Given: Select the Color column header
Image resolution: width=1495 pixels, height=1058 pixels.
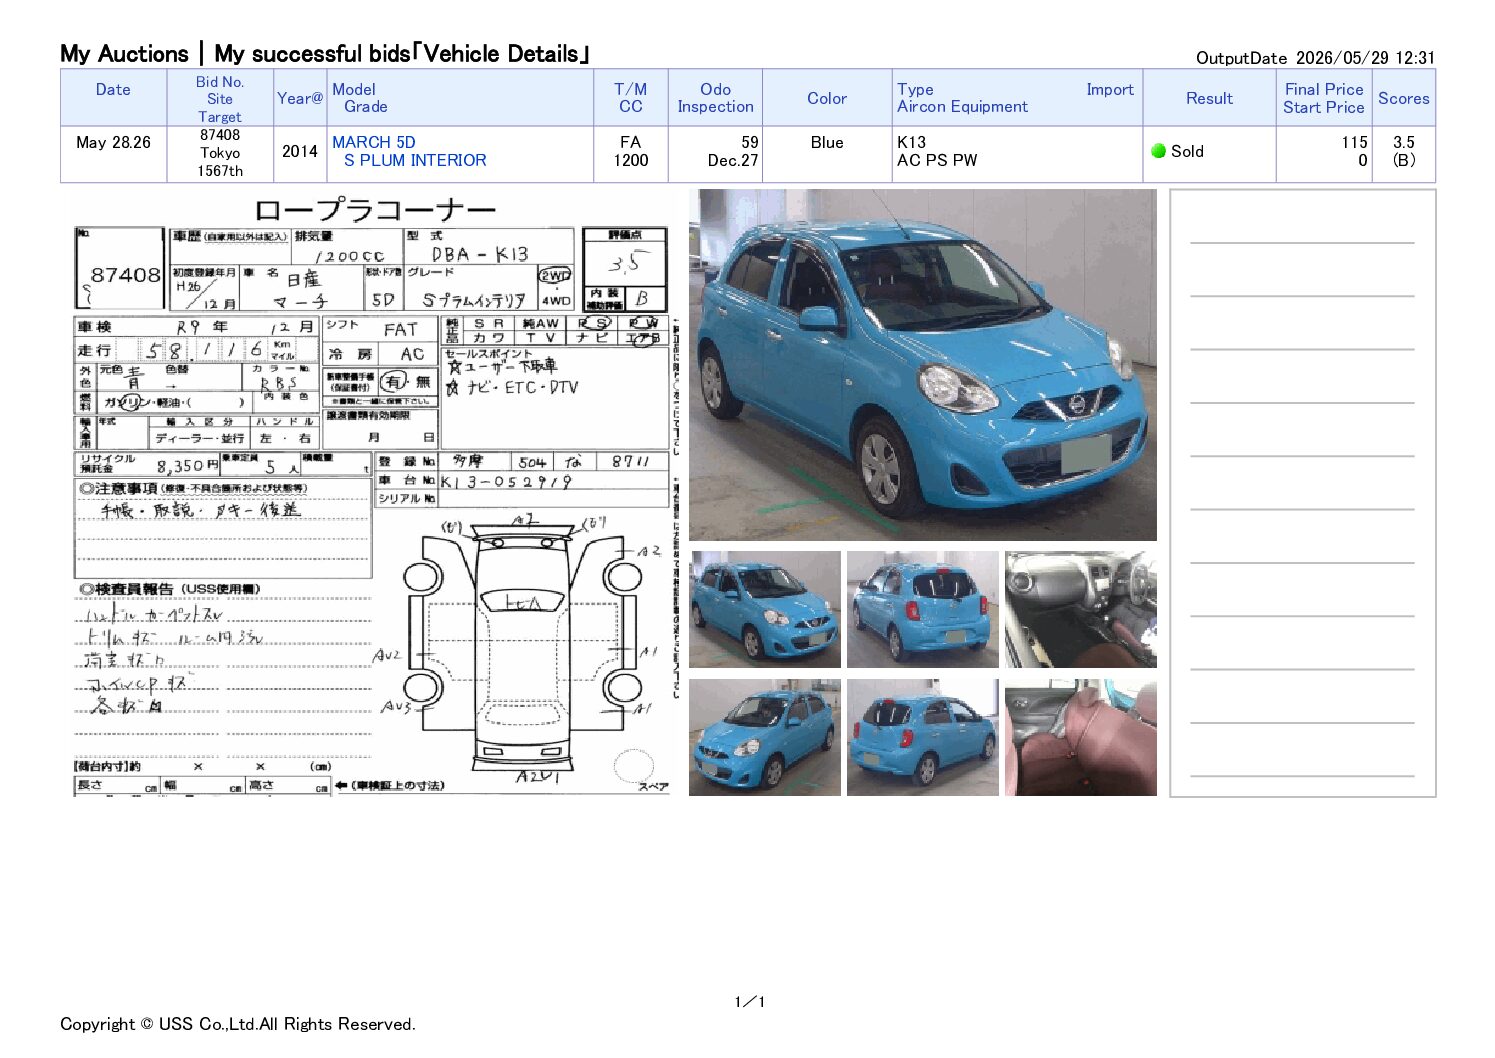Looking at the screenshot, I should (x=827, y=98).
